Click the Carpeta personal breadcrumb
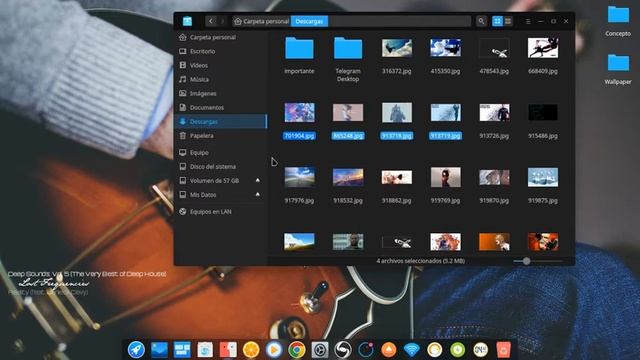640x360 pixels. (262, 21)
